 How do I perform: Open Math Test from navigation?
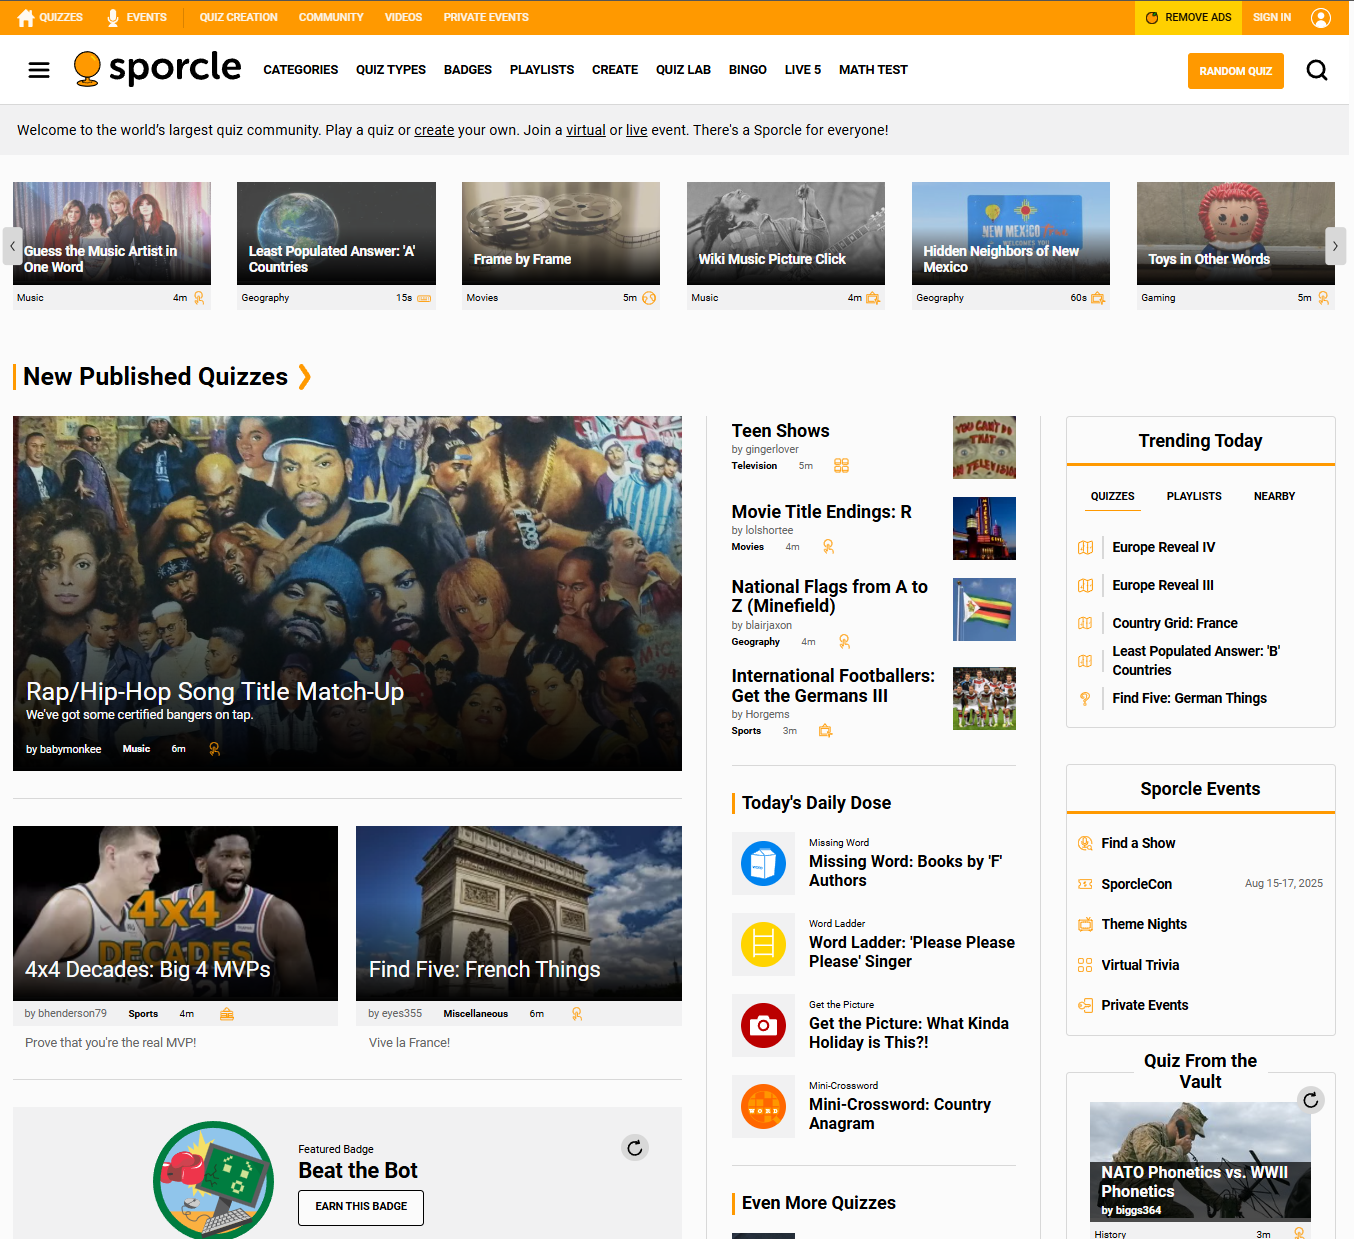click(x=873, y=70)
